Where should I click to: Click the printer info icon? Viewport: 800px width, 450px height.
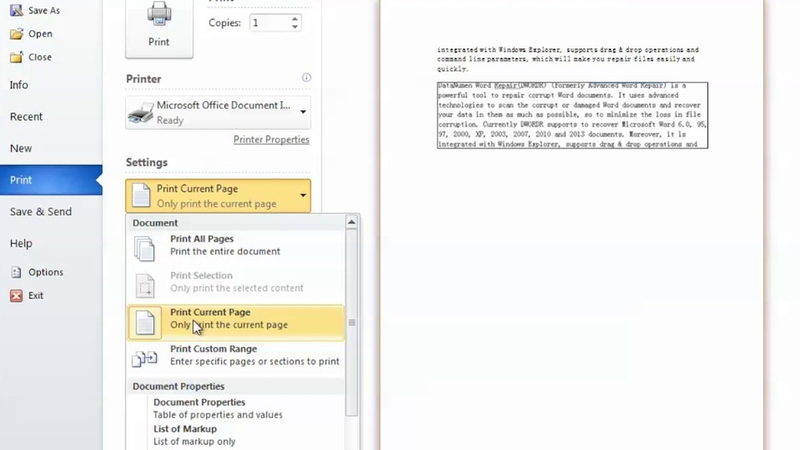(x=306, y=78)
